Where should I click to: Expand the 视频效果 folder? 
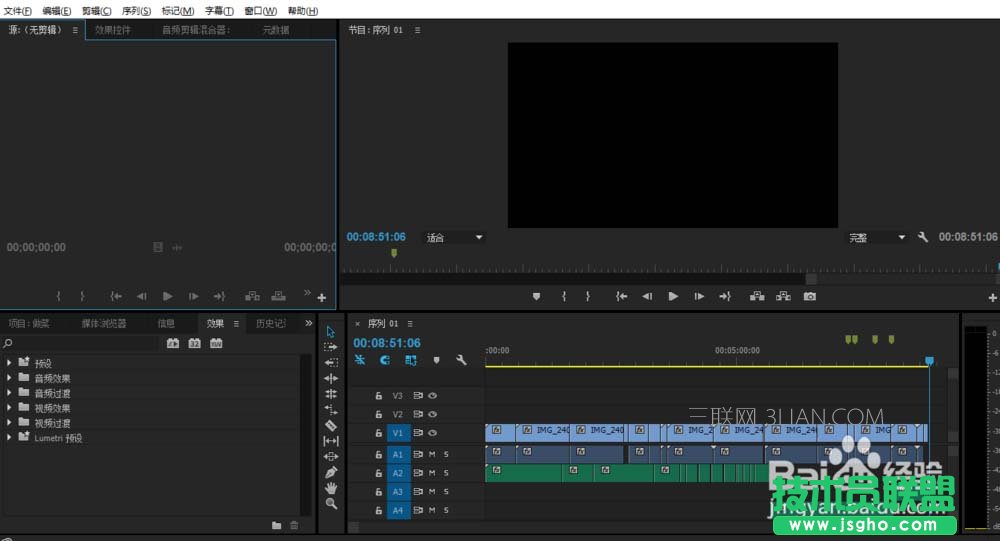pos(9,407)
